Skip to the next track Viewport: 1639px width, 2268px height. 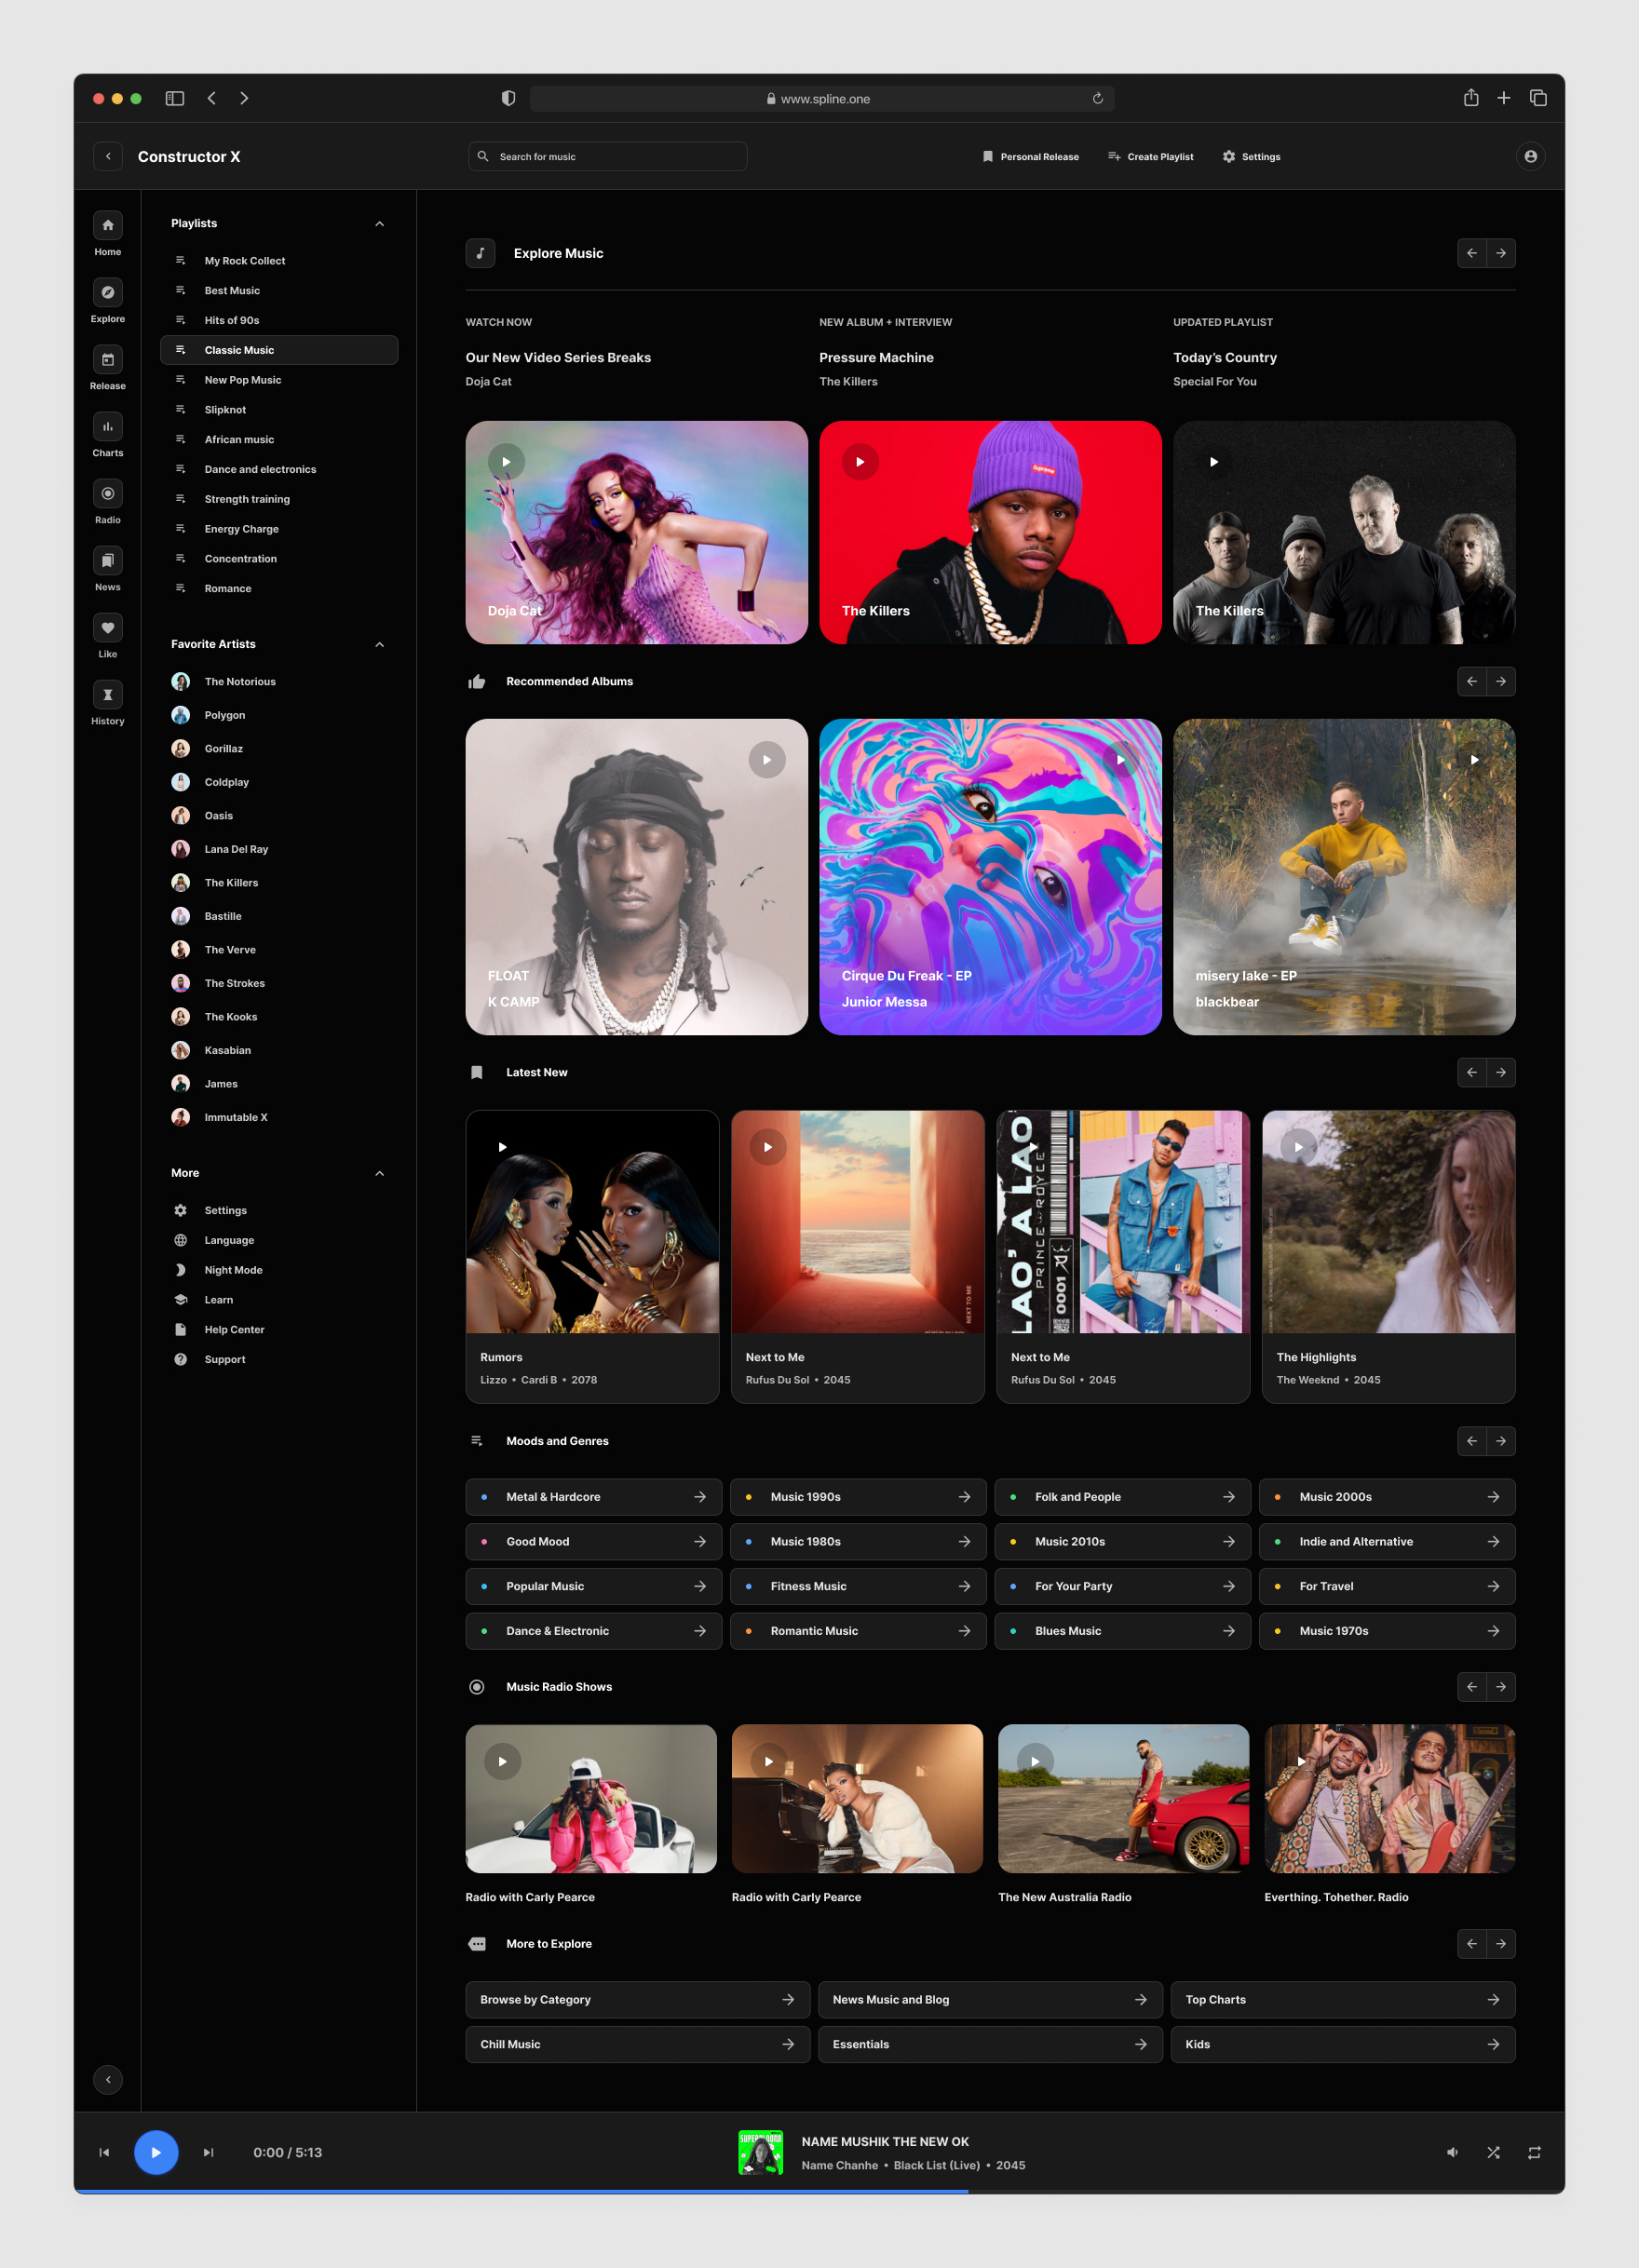tap(208, 2152)
